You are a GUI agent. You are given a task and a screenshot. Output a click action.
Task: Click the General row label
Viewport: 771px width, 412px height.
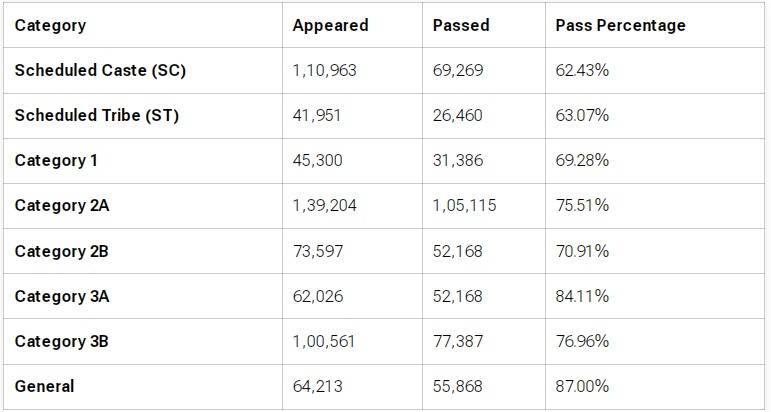click(44, 386)
